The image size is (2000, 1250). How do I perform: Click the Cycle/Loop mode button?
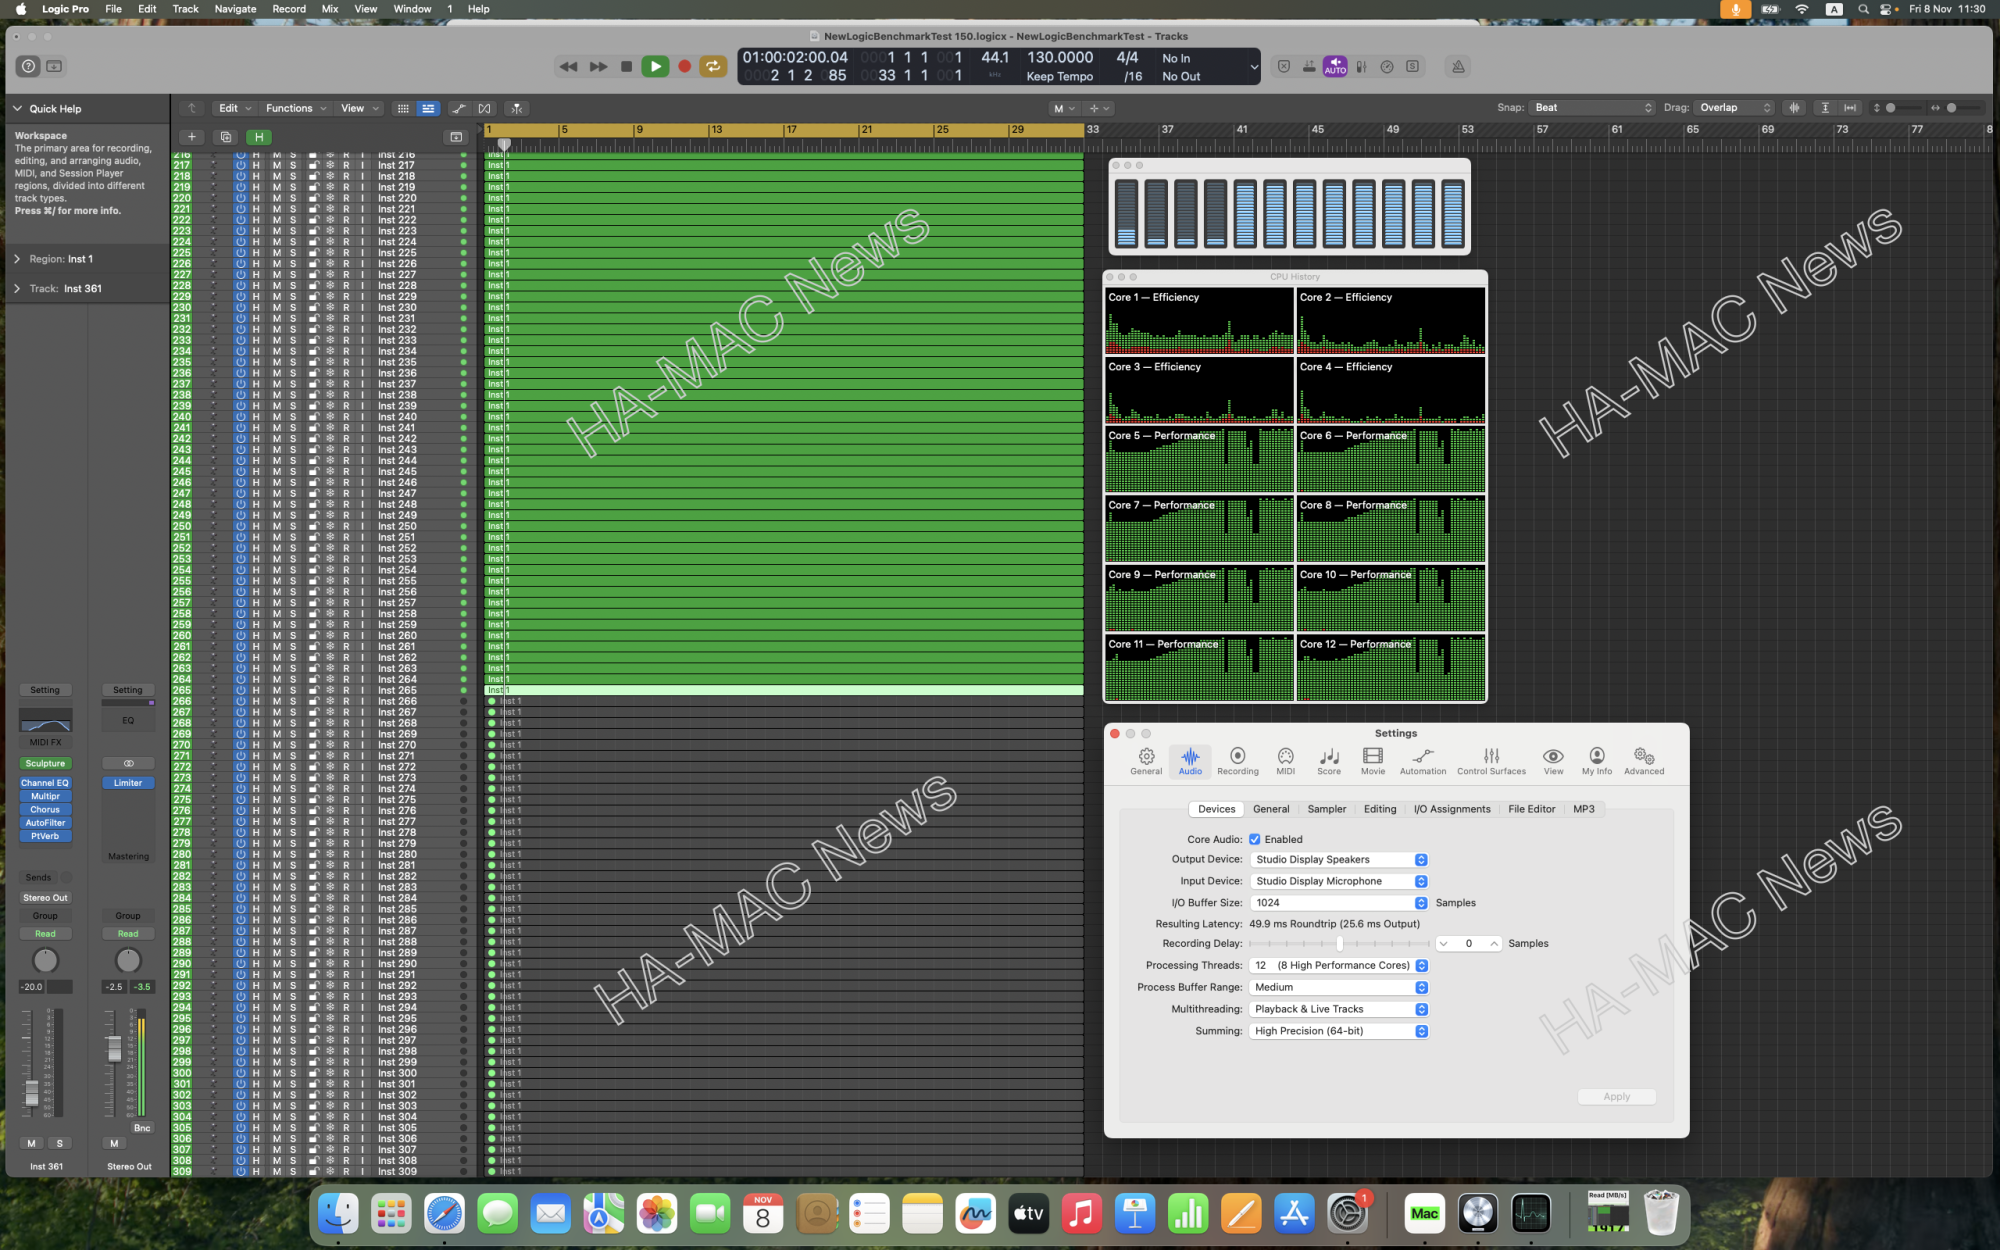click(714, 65)
